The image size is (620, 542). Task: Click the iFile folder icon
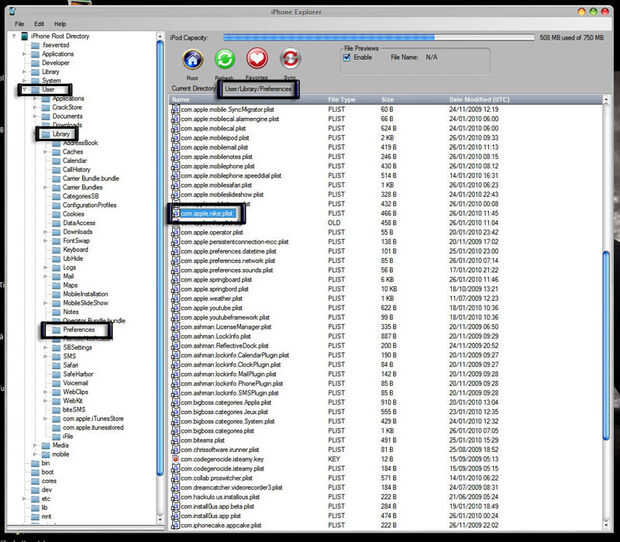[56, 436]
